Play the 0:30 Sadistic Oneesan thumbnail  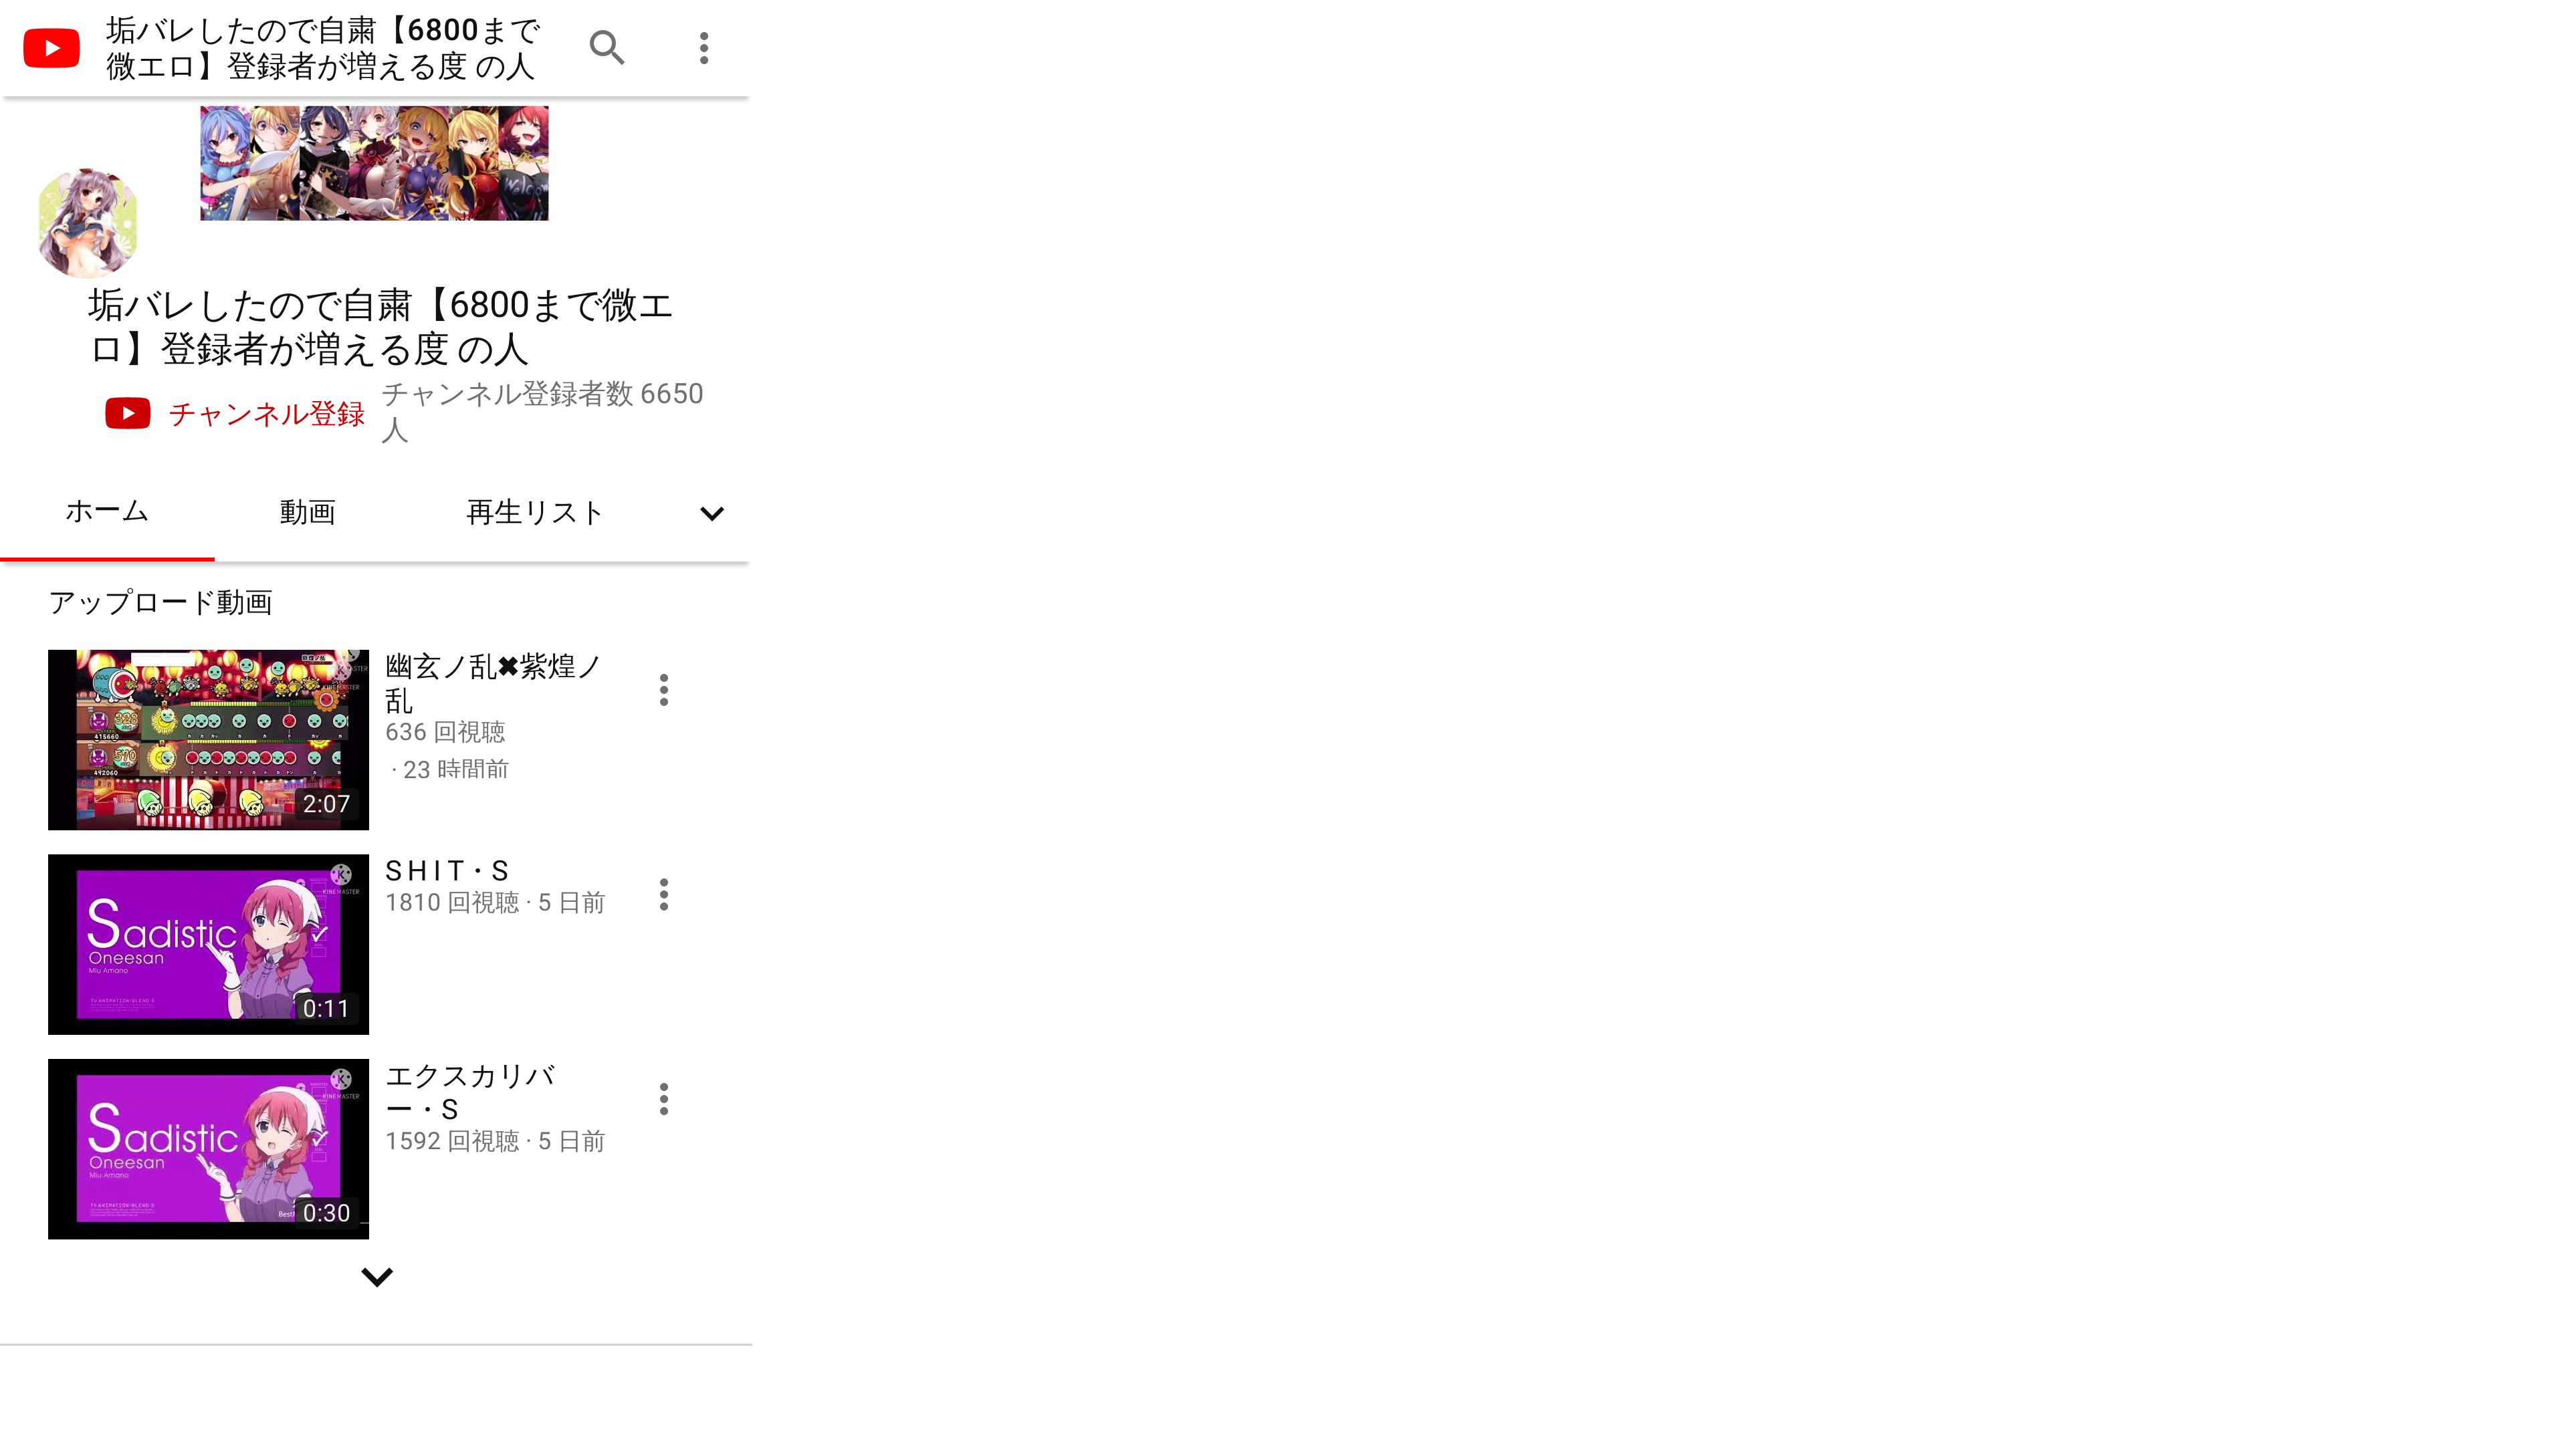pos(208,1149)
